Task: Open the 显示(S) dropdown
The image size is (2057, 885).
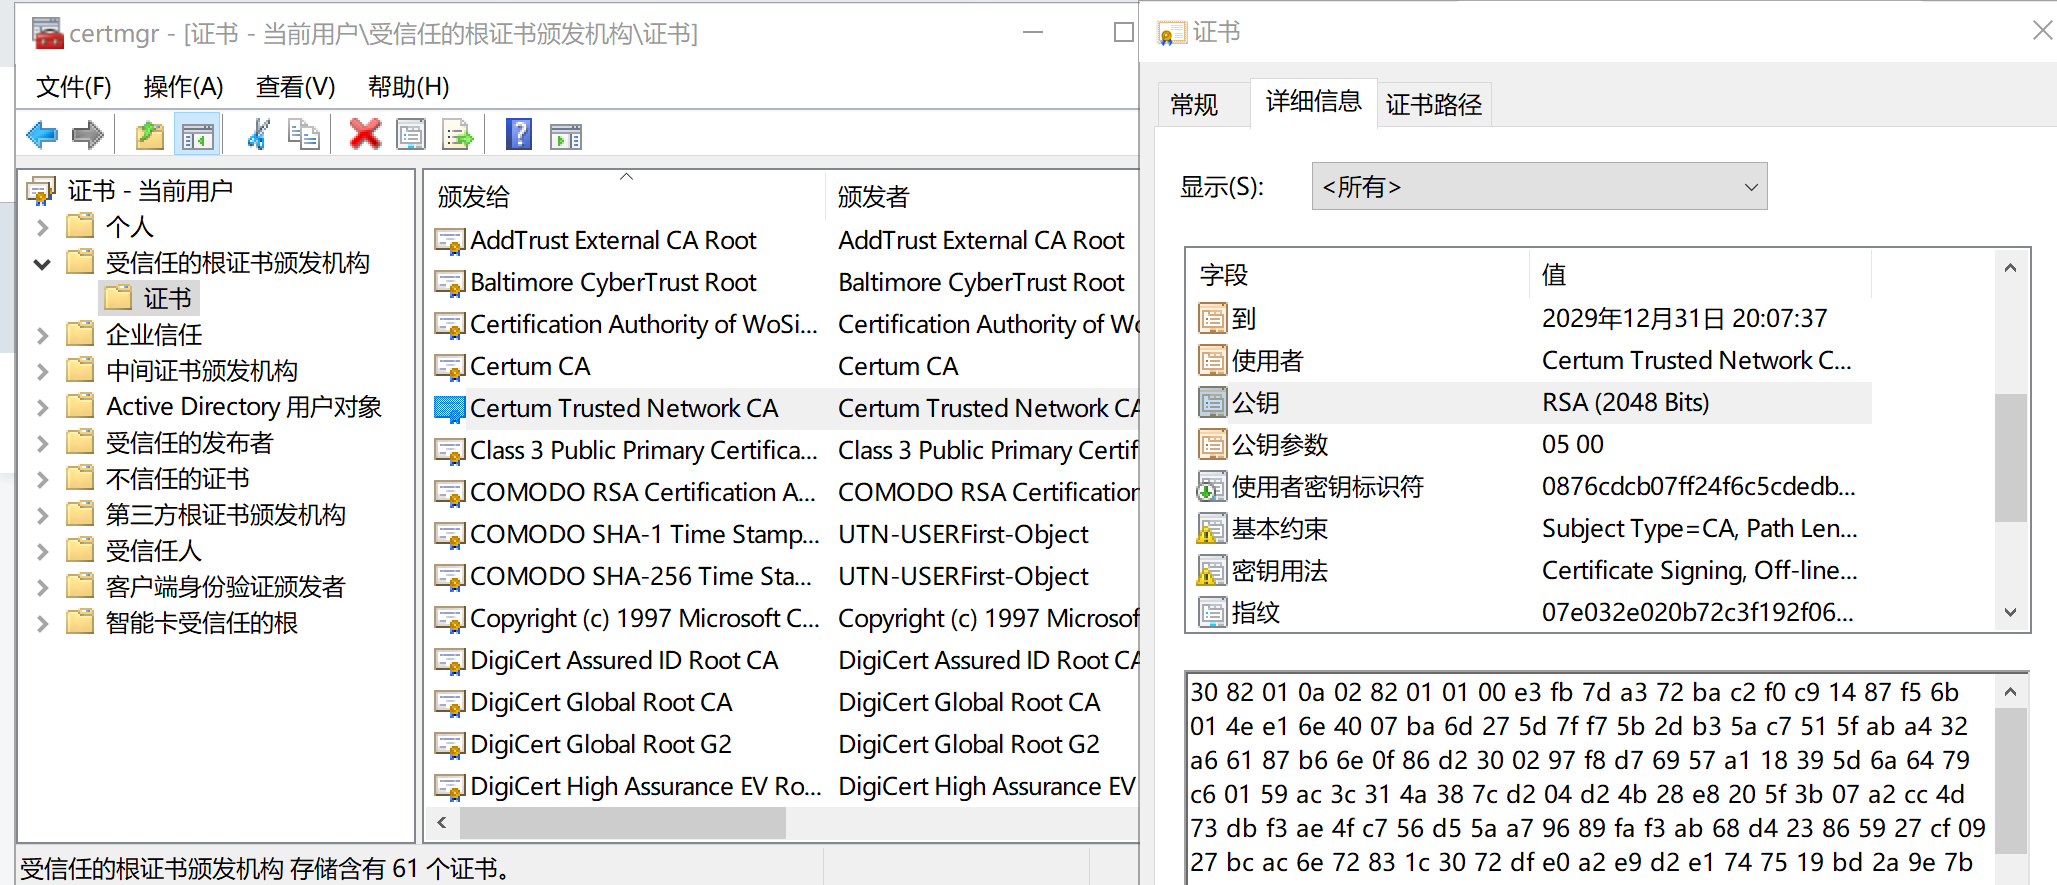Action: [1539, 187]
